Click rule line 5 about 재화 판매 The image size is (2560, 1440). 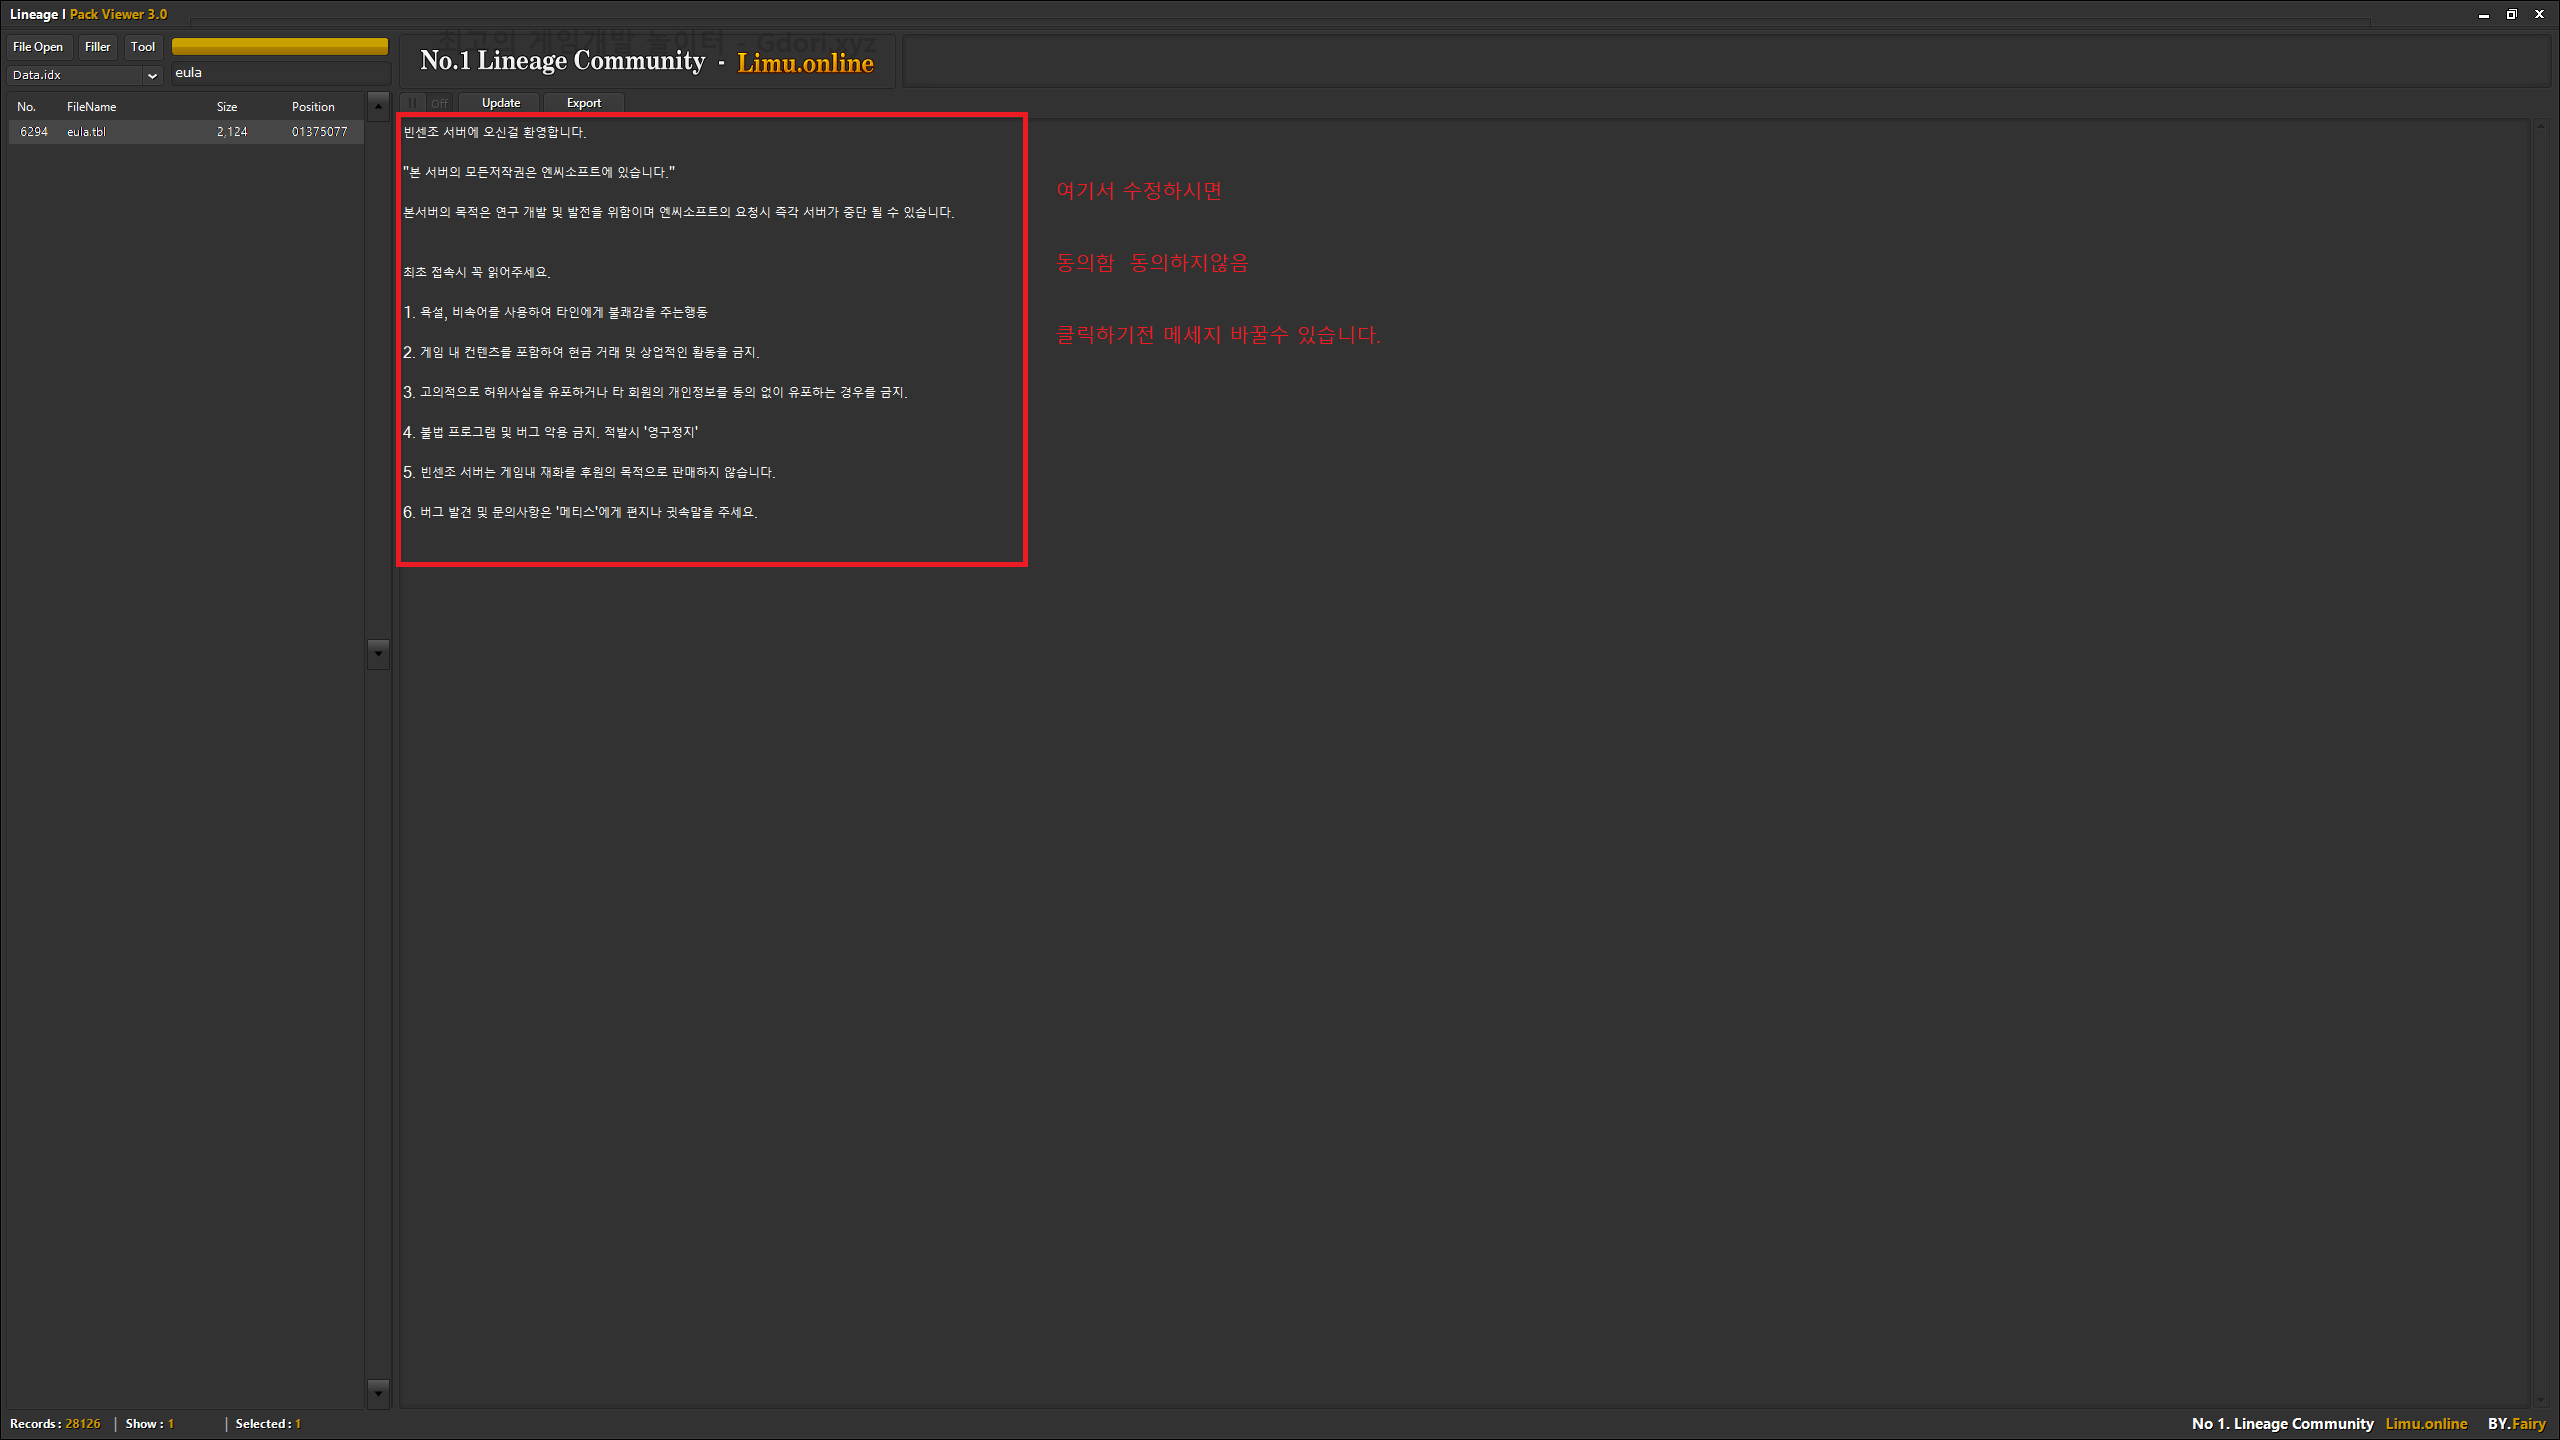click(589, 473)
